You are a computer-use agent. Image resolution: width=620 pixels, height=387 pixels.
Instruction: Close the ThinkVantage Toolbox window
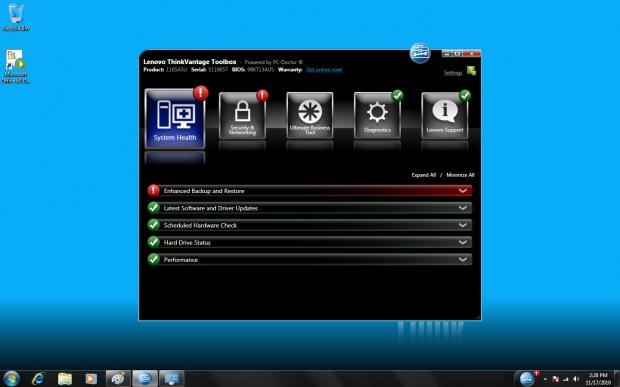[x=472, y=53]
